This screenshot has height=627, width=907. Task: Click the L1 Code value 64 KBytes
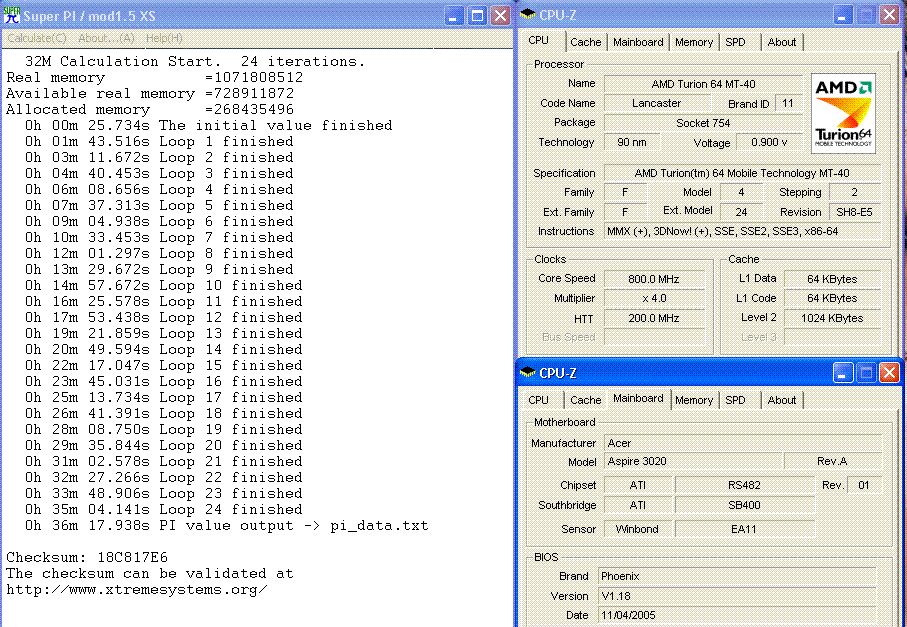click(832, 298)
